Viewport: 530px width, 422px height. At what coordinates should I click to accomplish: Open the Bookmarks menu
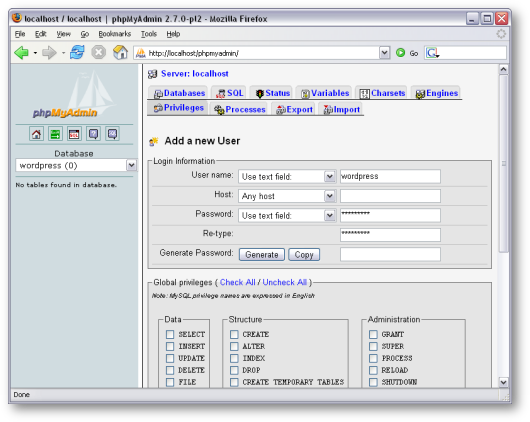point(115,34)
